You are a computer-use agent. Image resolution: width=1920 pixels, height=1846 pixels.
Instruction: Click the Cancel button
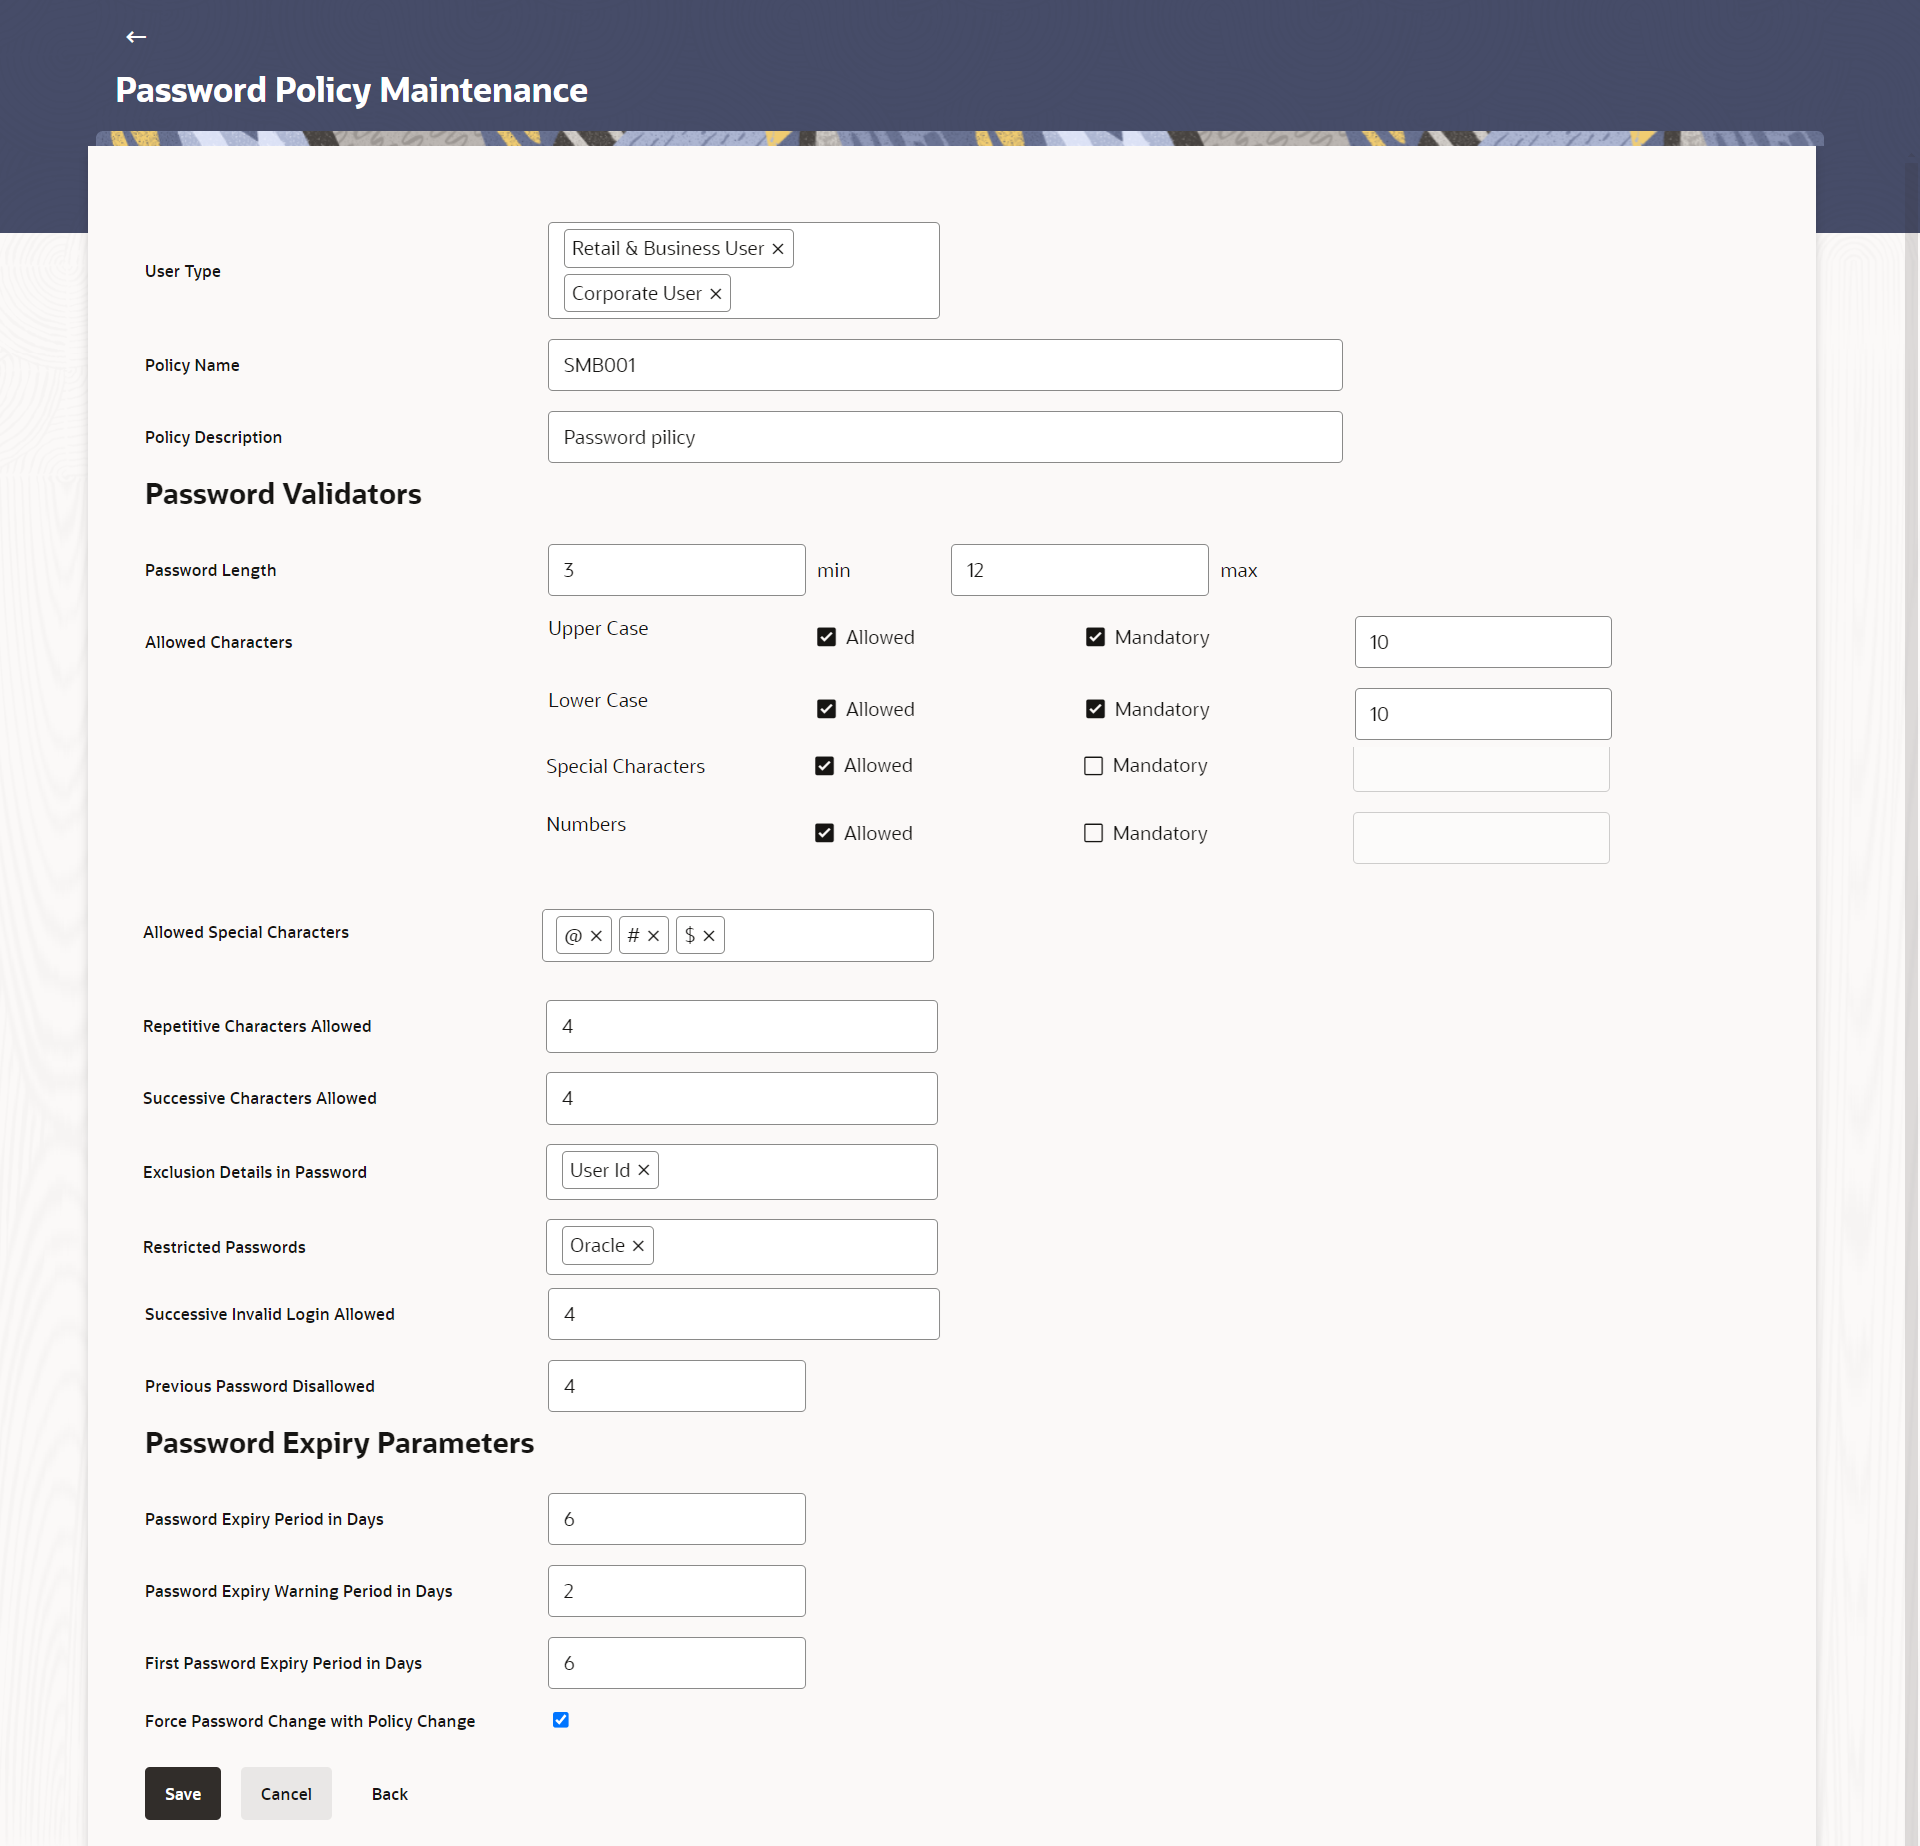tap(286, 1794)
